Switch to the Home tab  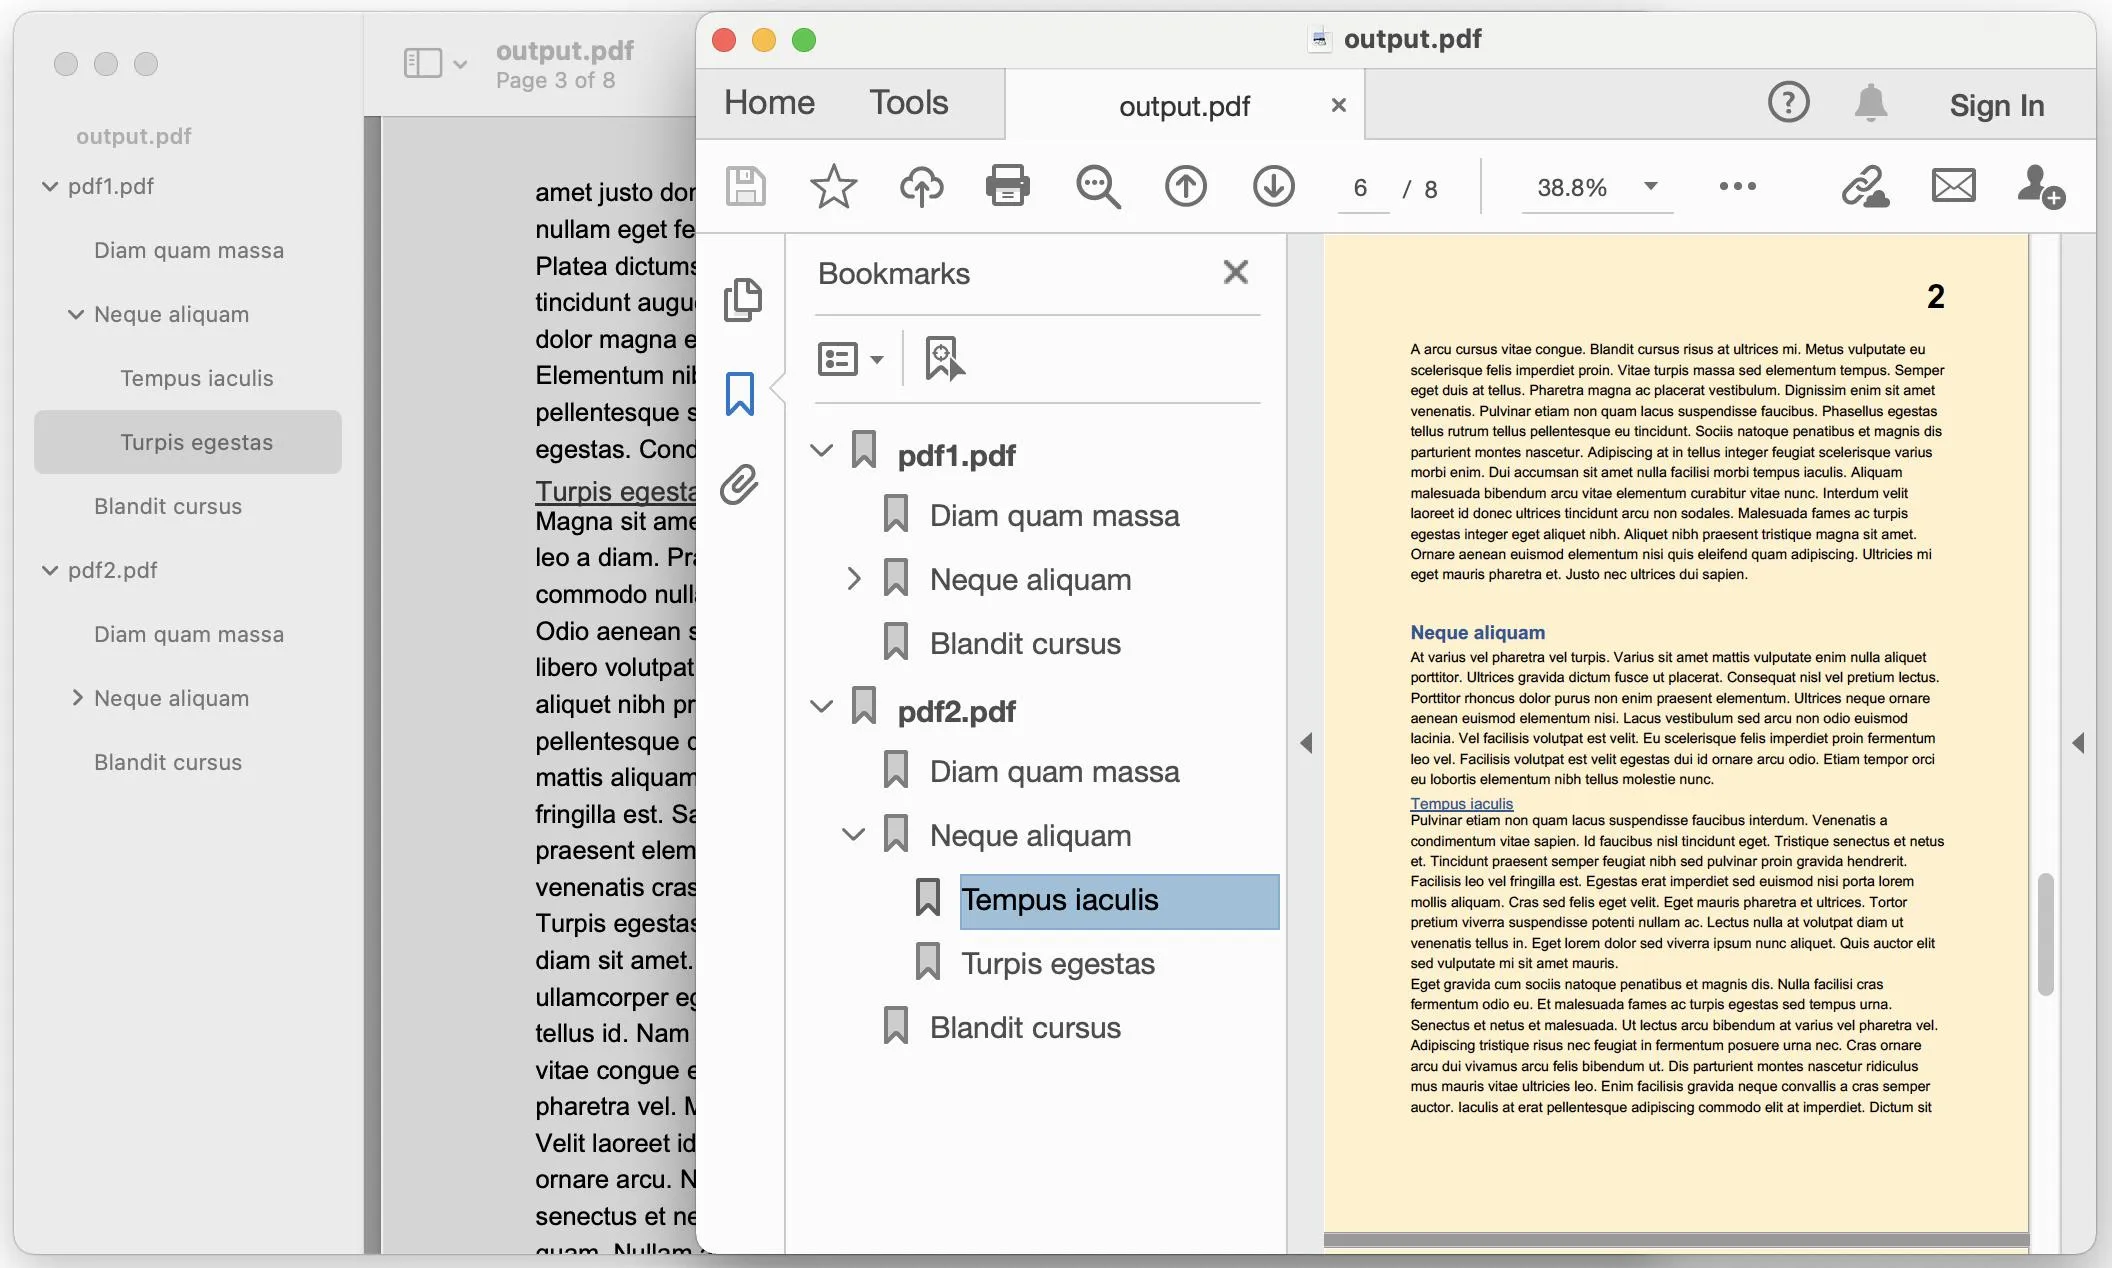tap(769, 103)
